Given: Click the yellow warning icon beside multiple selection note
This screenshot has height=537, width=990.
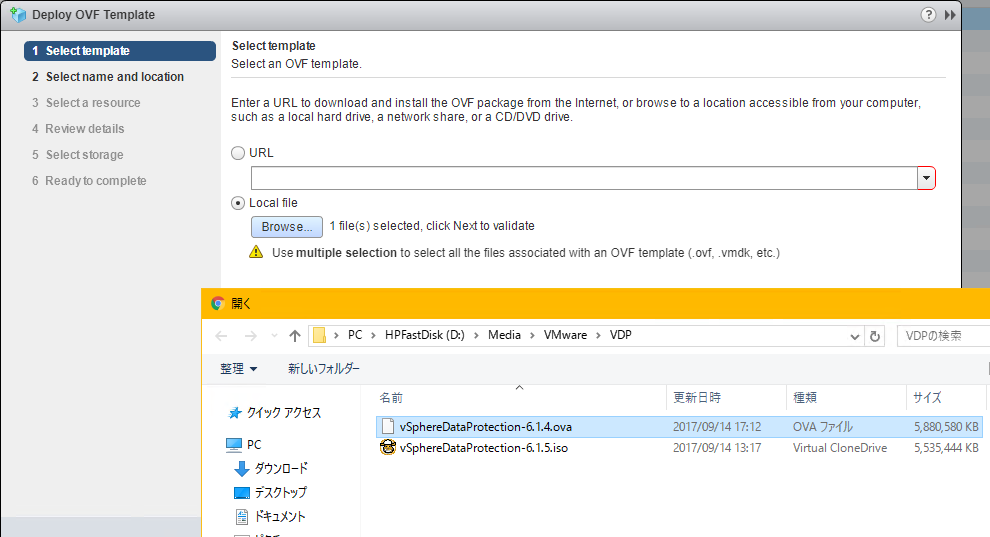Looking at the screenshot, I should [256, 252].
